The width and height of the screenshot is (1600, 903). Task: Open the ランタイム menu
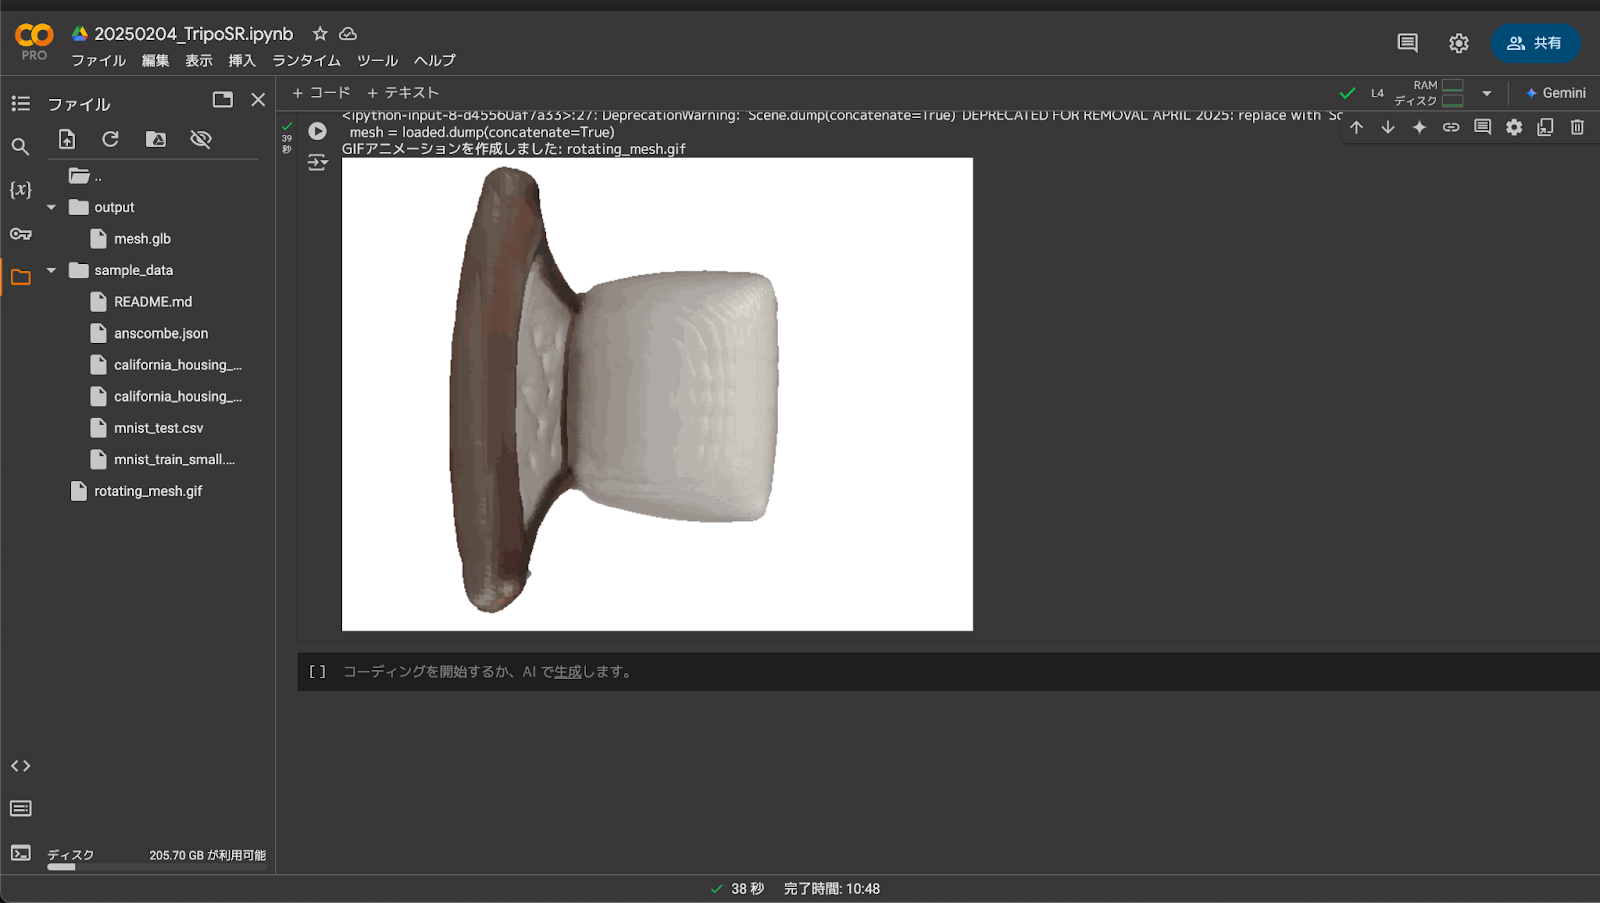(306, 60)
